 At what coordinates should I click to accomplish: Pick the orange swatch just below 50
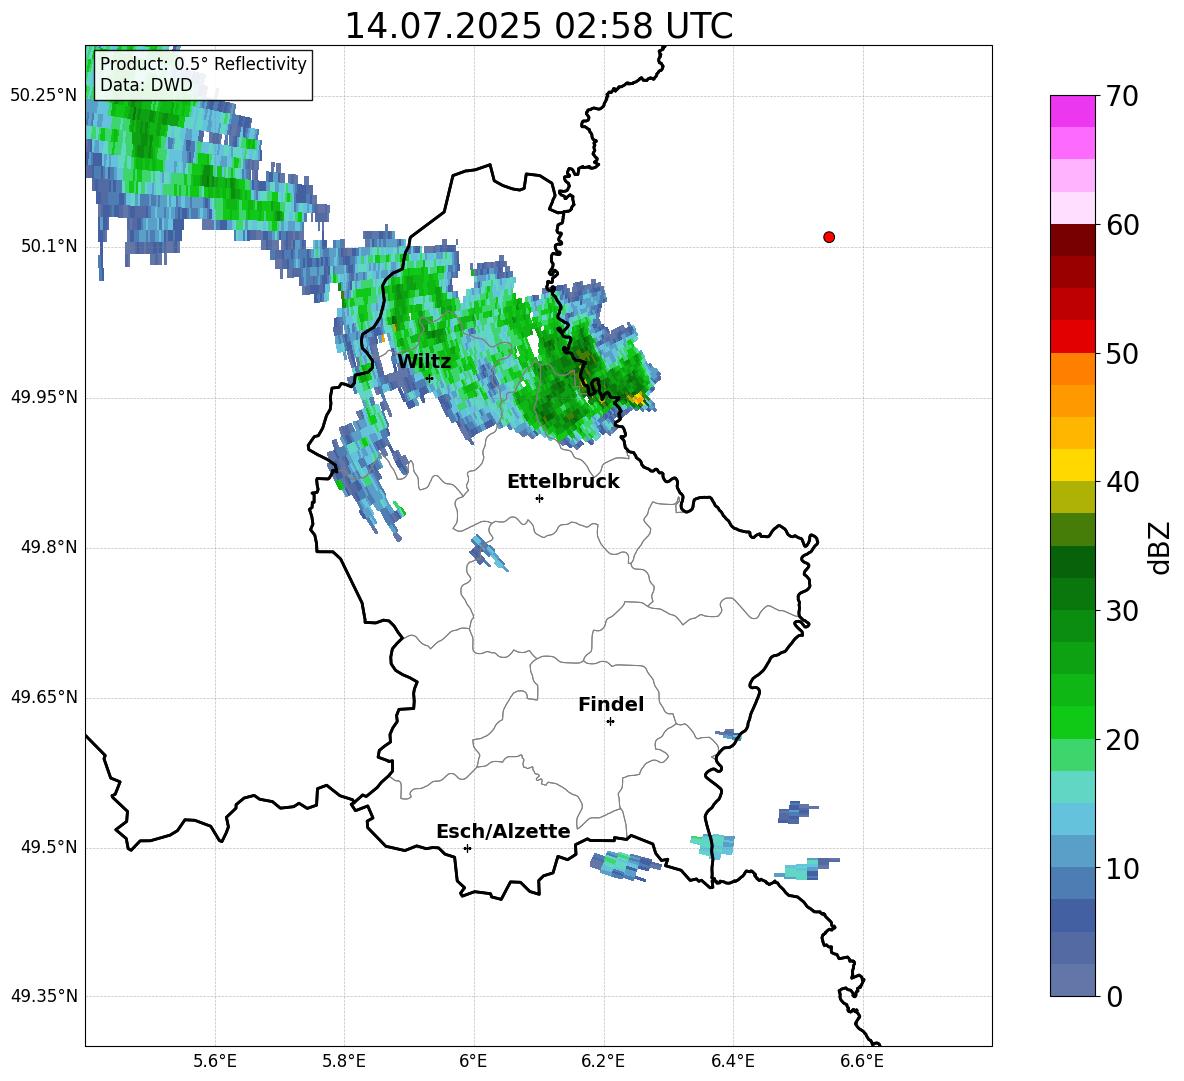coord(1072,368)
